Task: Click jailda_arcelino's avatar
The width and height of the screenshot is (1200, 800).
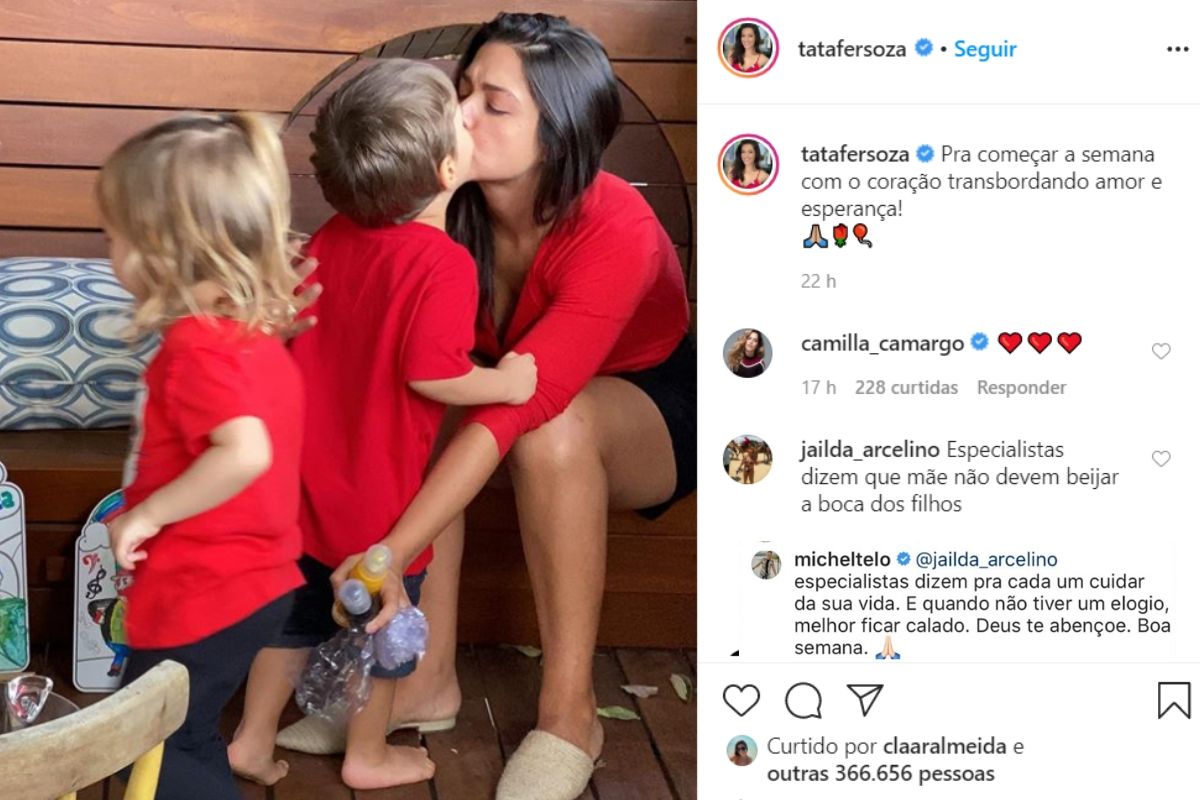Action: (748, 460)
